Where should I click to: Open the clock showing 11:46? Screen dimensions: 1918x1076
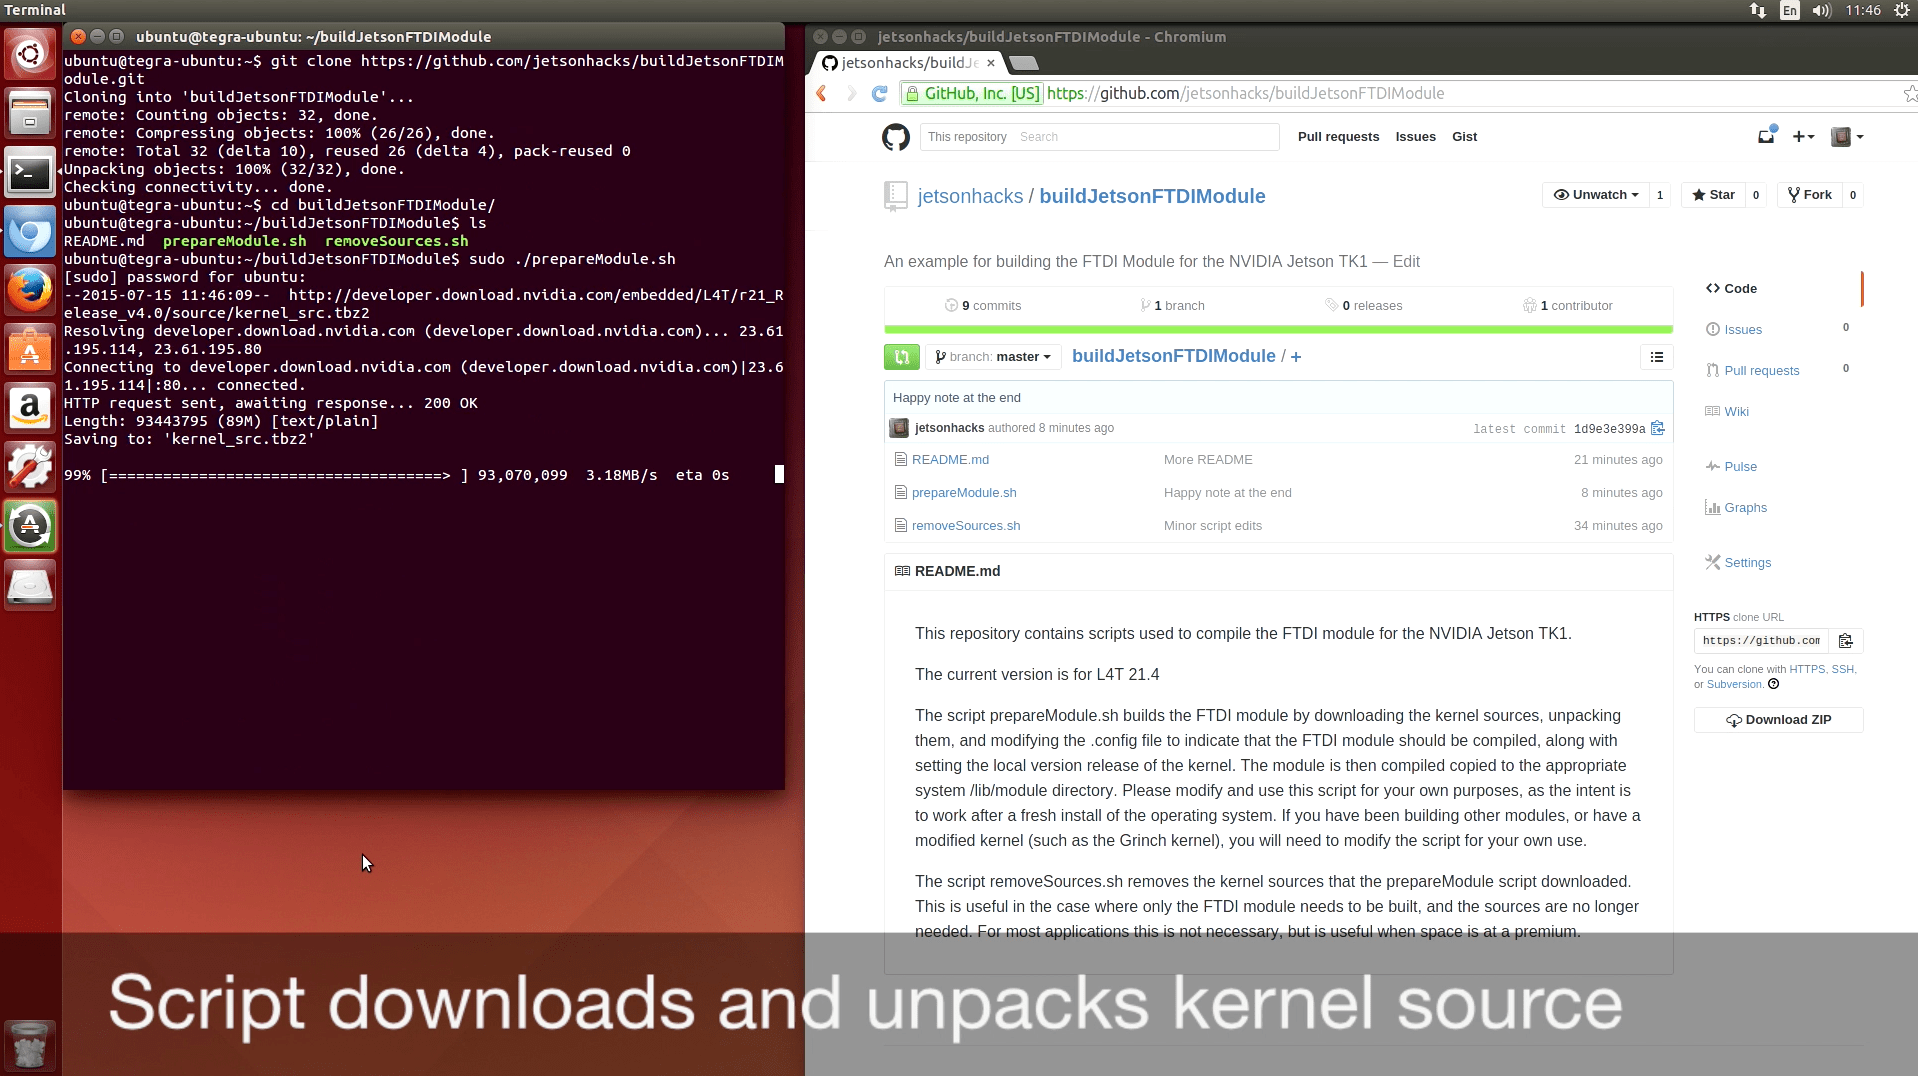[x=1863, y=10]
